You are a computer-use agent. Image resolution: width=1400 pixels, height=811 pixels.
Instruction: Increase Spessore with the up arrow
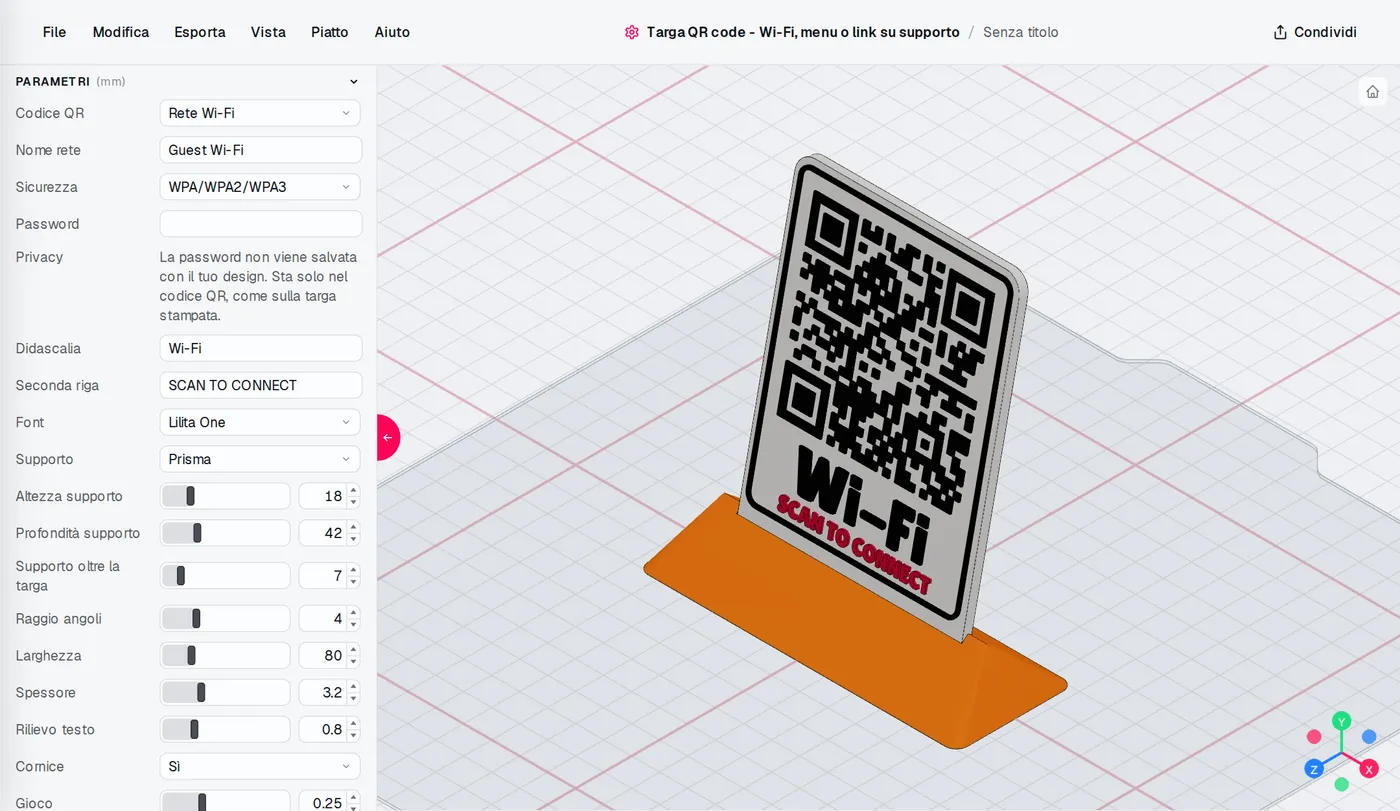[353, 688]
